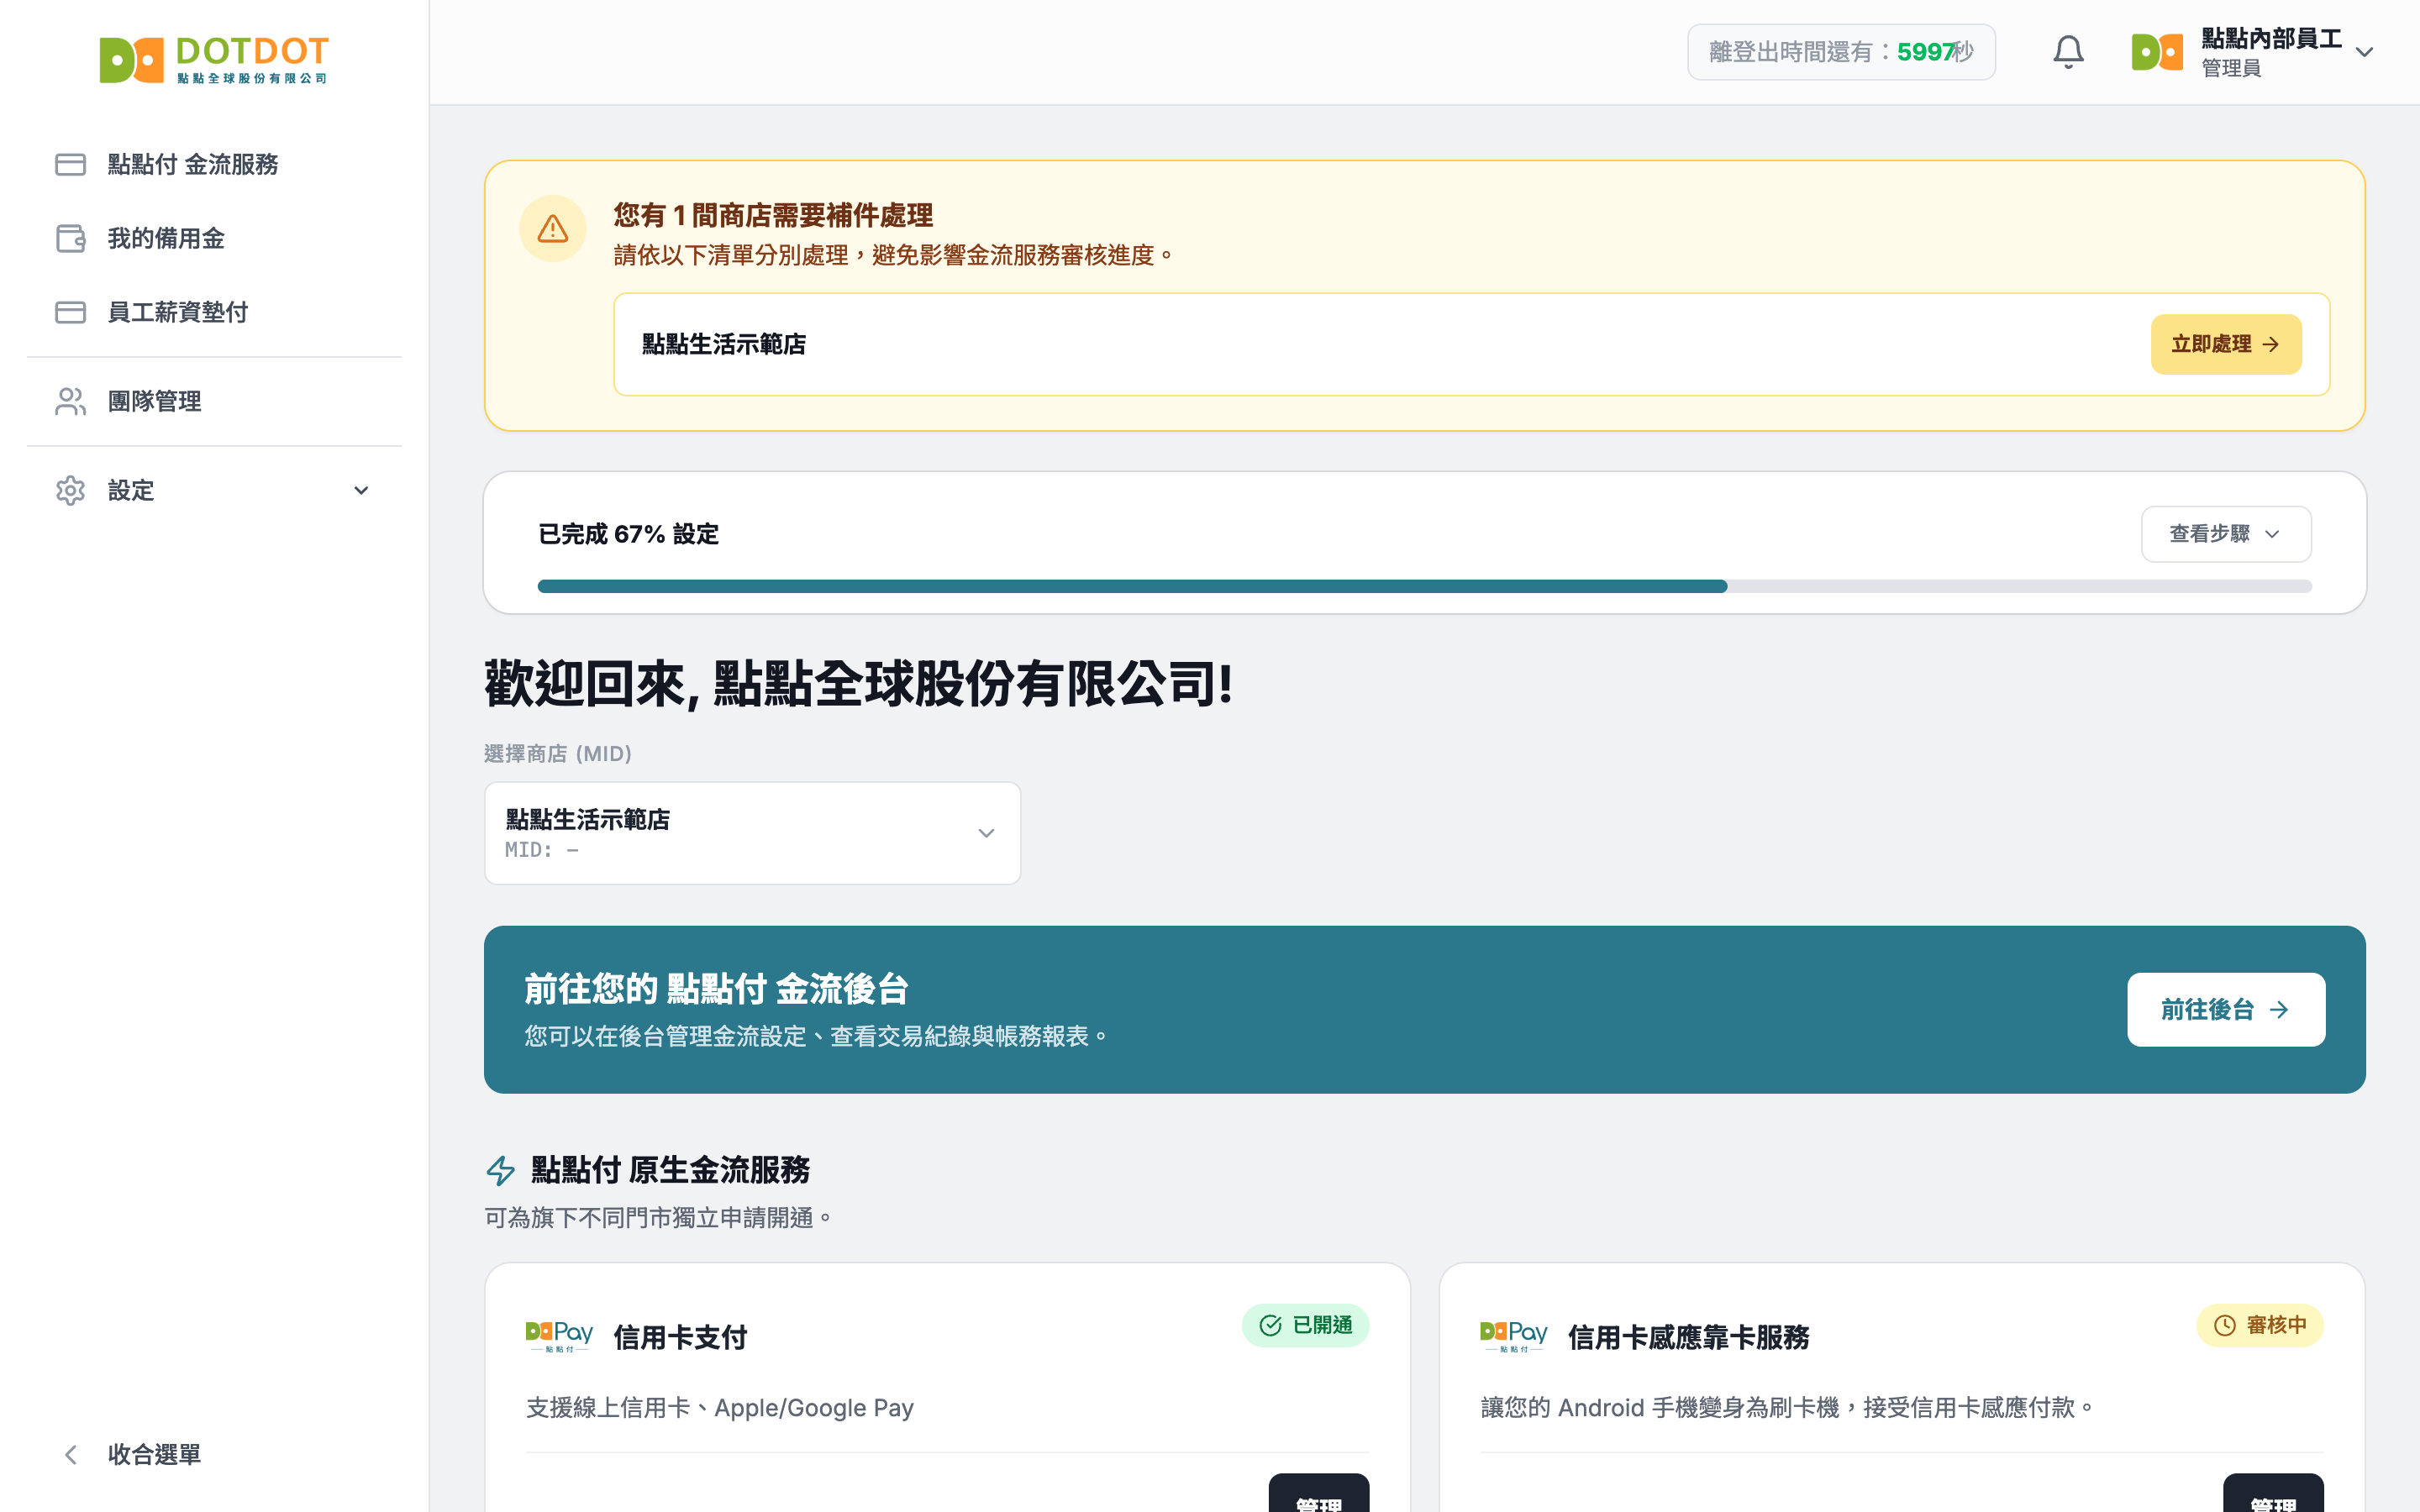Click the 前往您的 點點付 金流後台 heading
The image size is (2420, 1512).
(x=716, y=989)
